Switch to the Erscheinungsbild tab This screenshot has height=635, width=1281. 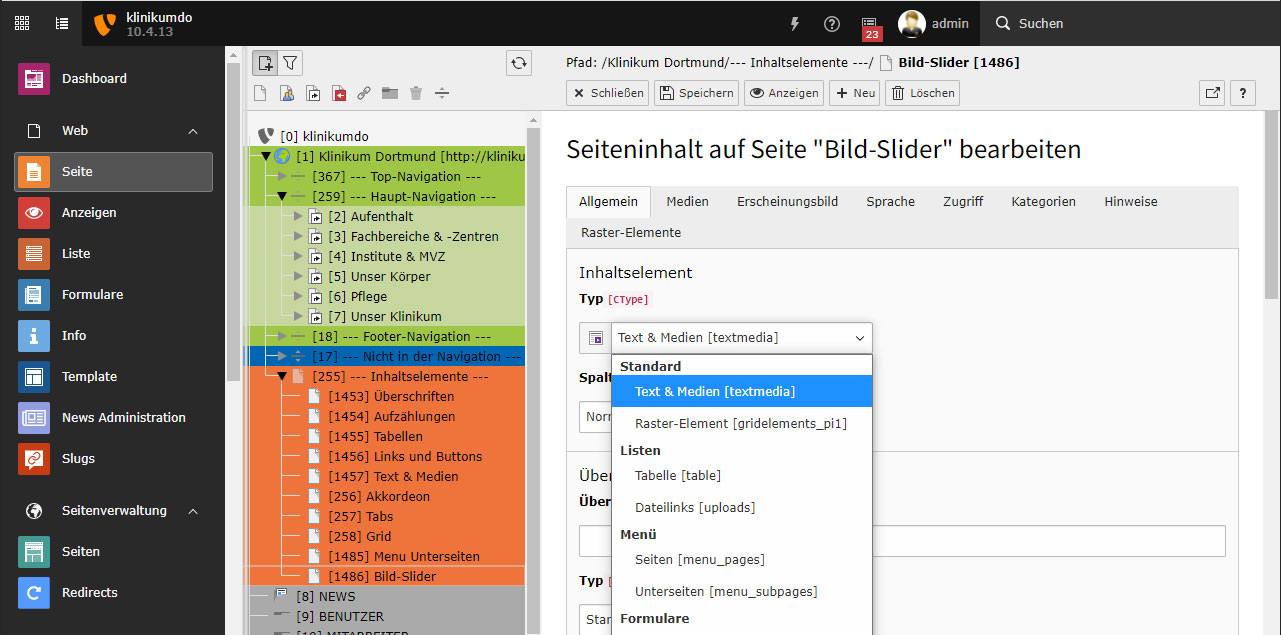788,202
